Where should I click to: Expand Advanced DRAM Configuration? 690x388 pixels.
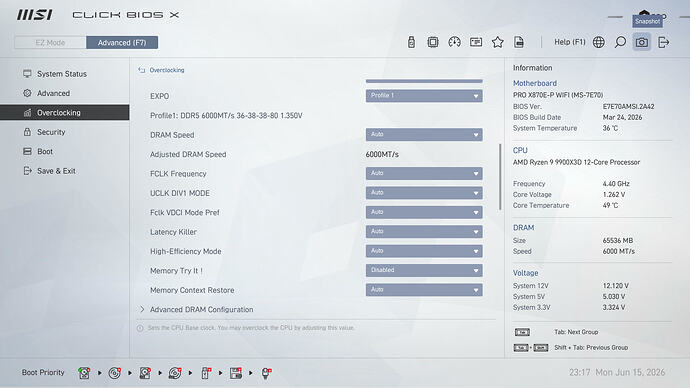pyautogui.click(x=202, y=310)
